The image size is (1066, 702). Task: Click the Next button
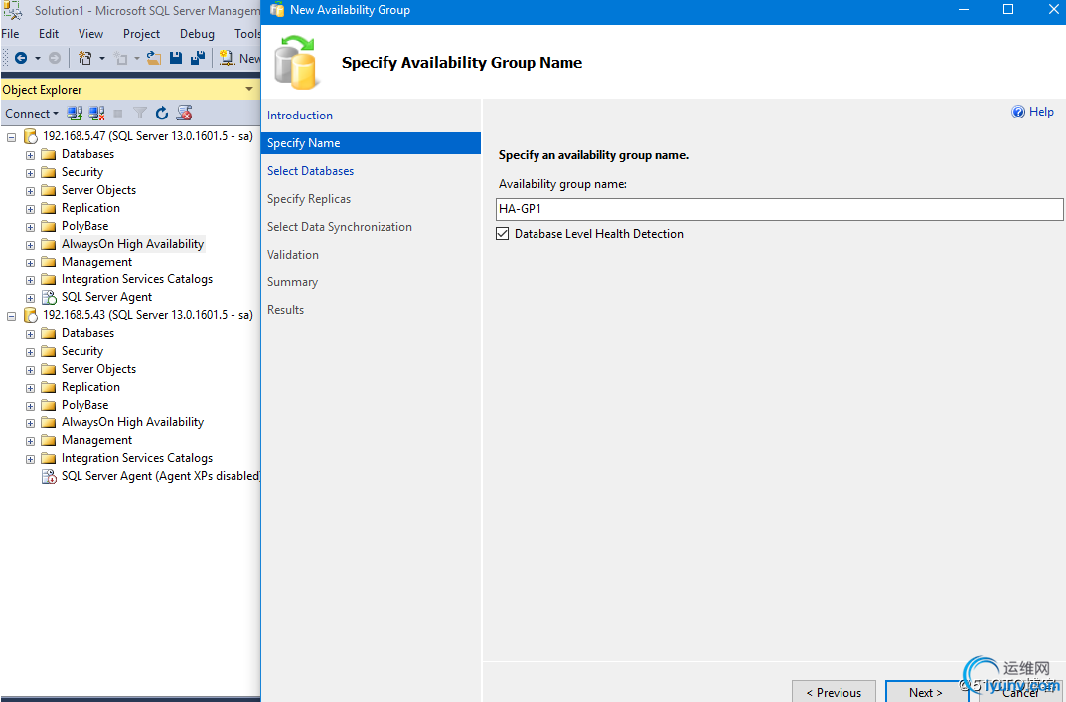tap(925, 692)
